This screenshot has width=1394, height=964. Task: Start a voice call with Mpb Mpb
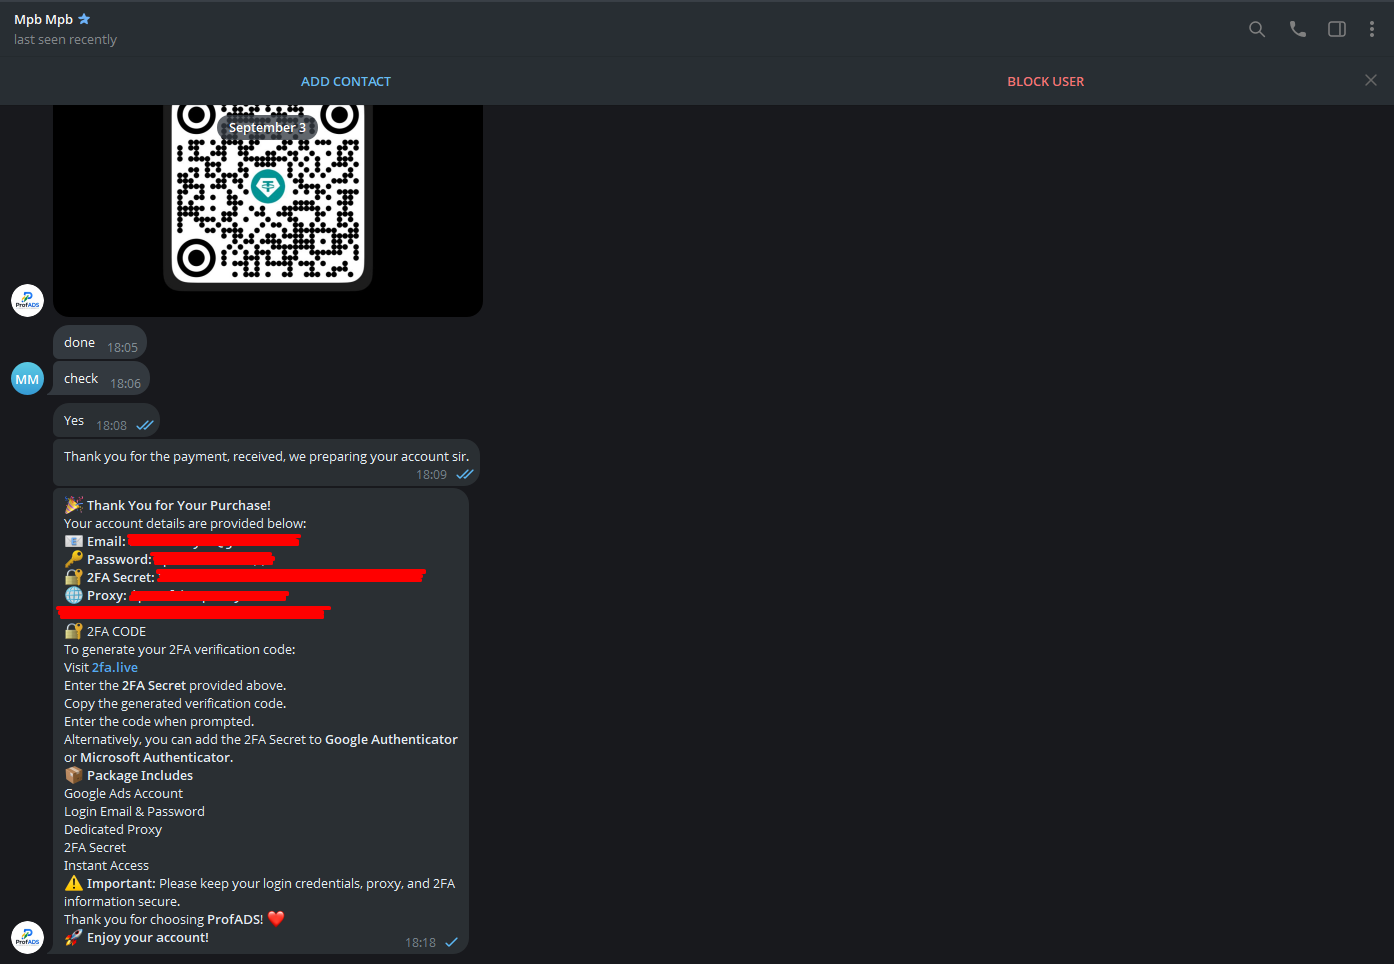tap(1298, 29)
